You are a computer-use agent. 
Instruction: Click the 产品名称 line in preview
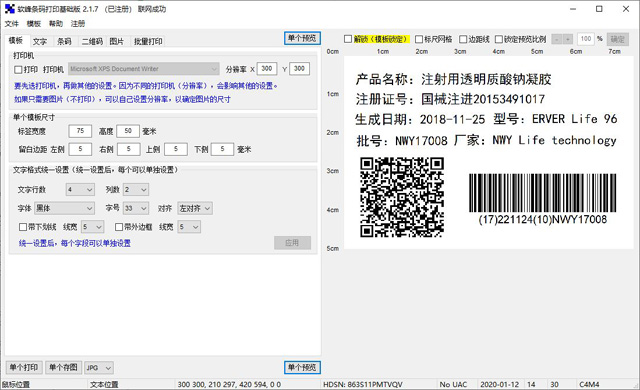(453, 79)
